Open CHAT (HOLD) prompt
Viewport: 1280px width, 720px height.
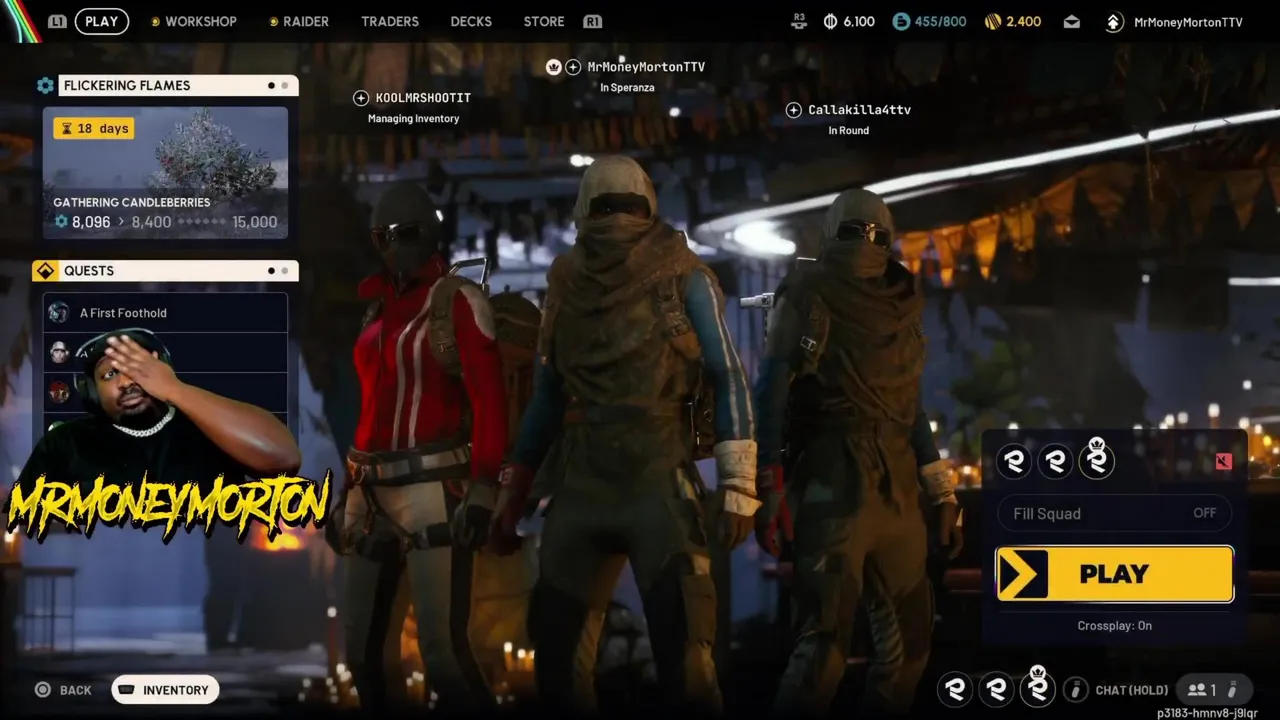pos(1132,690)
